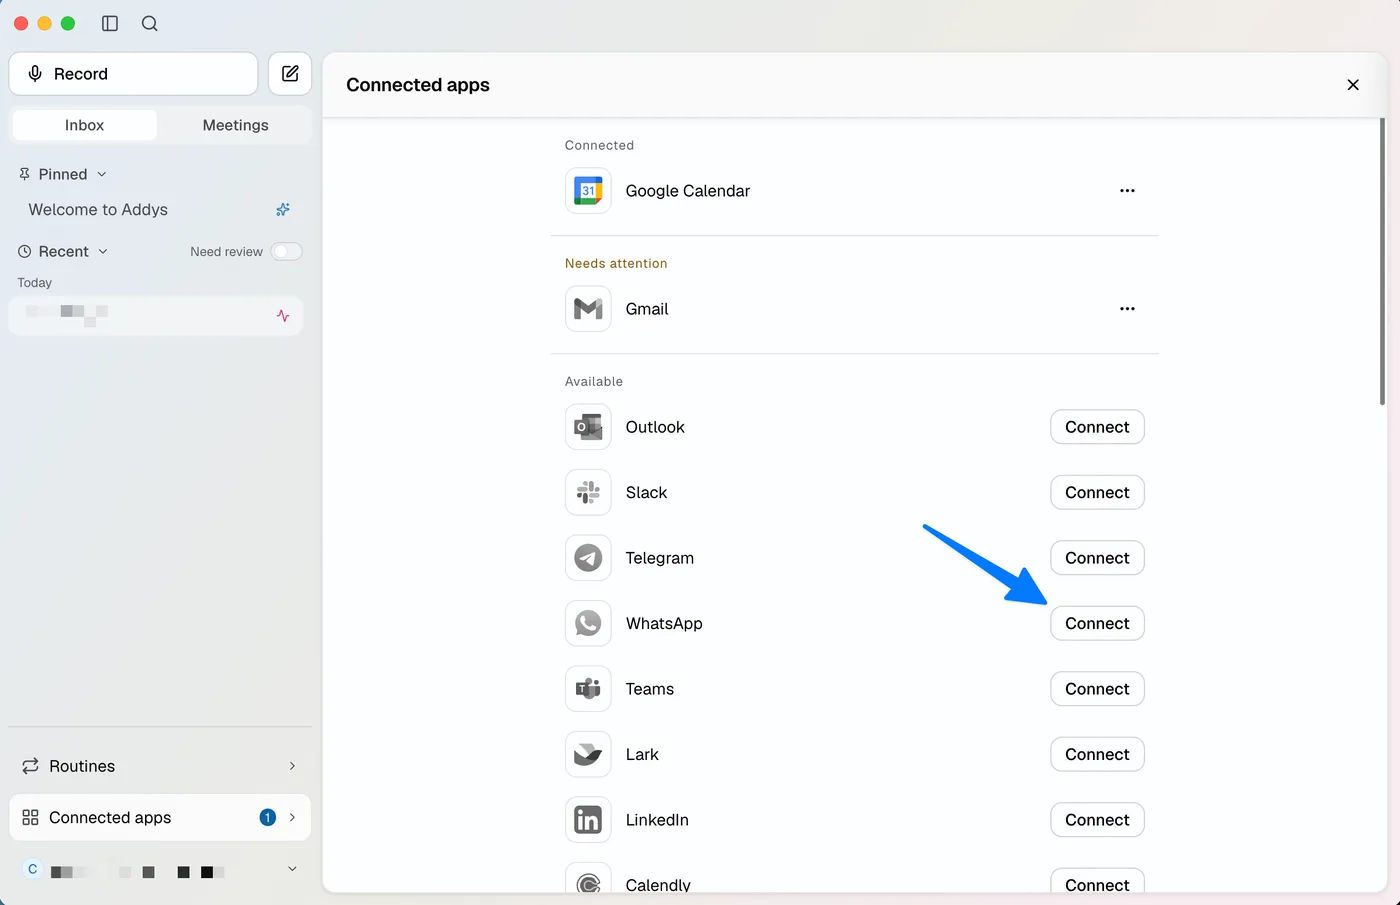Click the Slack app icon
Screen dimensions: 1400x905
pos(588,492)
